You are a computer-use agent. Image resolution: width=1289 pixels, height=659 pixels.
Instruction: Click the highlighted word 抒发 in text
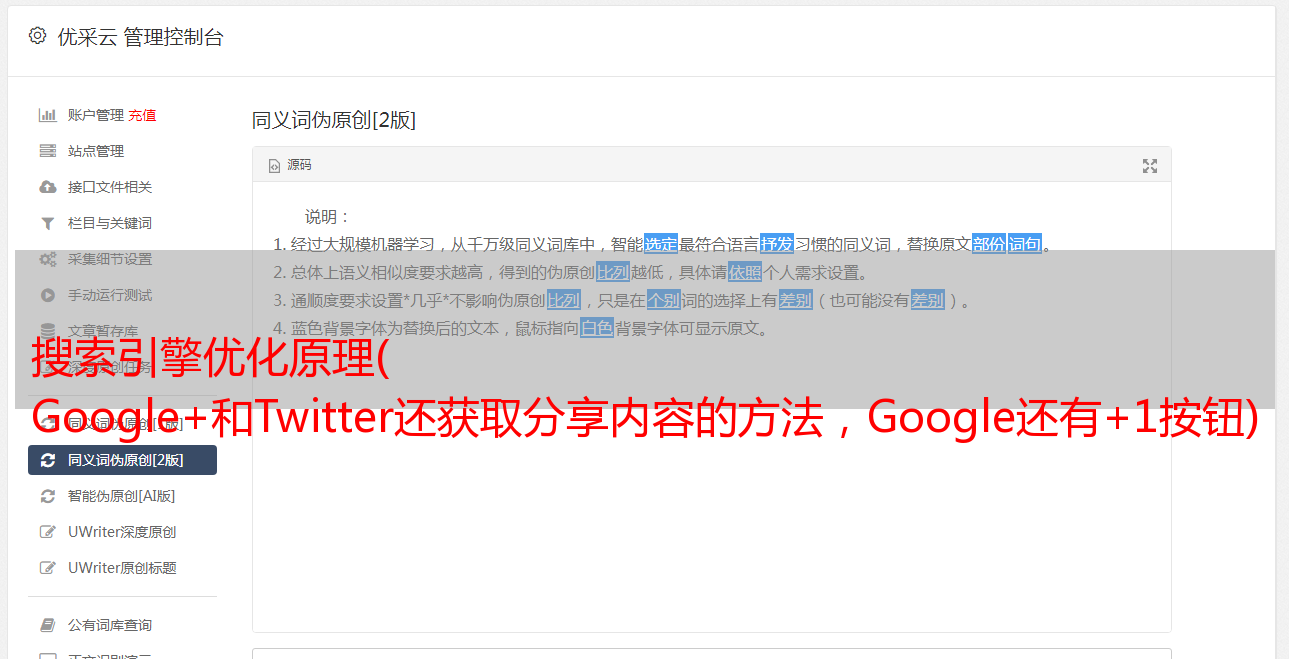coord(777,244)
